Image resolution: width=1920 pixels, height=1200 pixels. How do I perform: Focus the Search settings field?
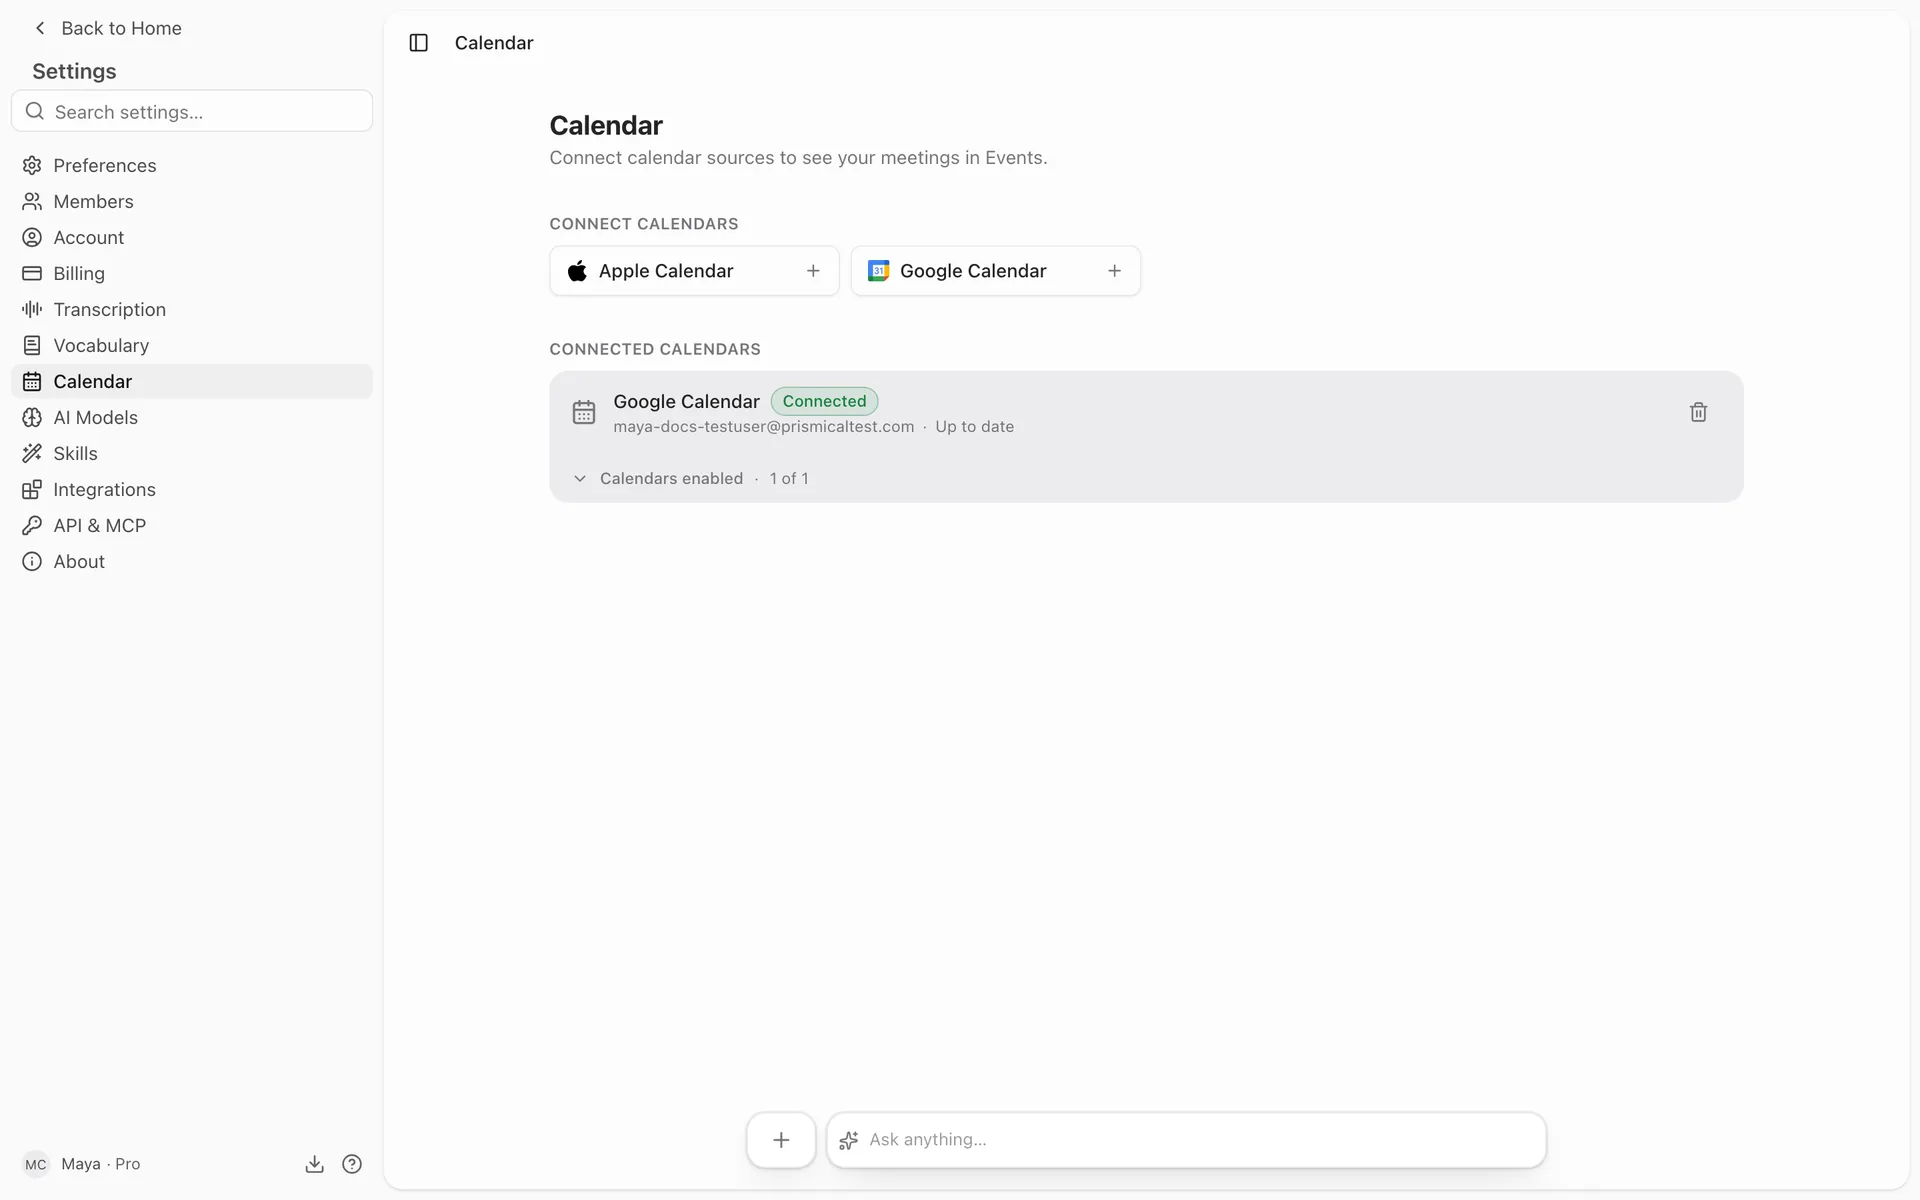pos(192,111)
